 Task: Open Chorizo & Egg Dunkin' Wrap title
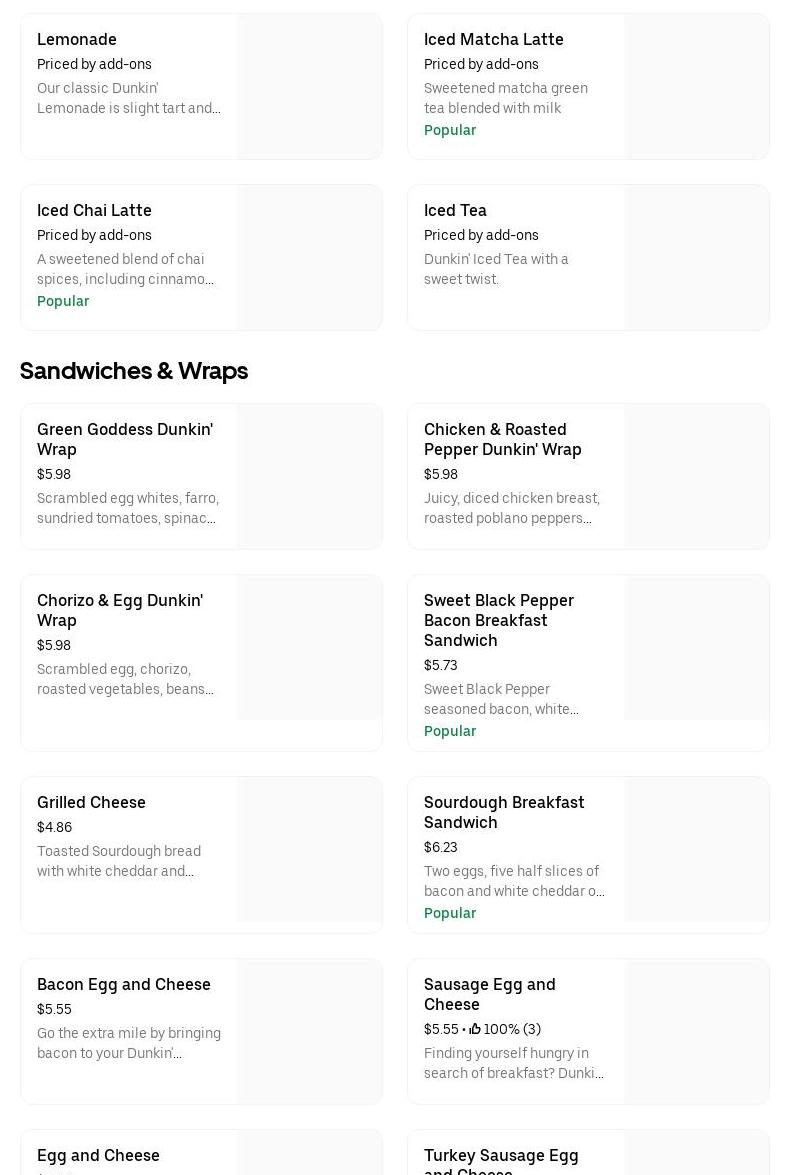119,610
